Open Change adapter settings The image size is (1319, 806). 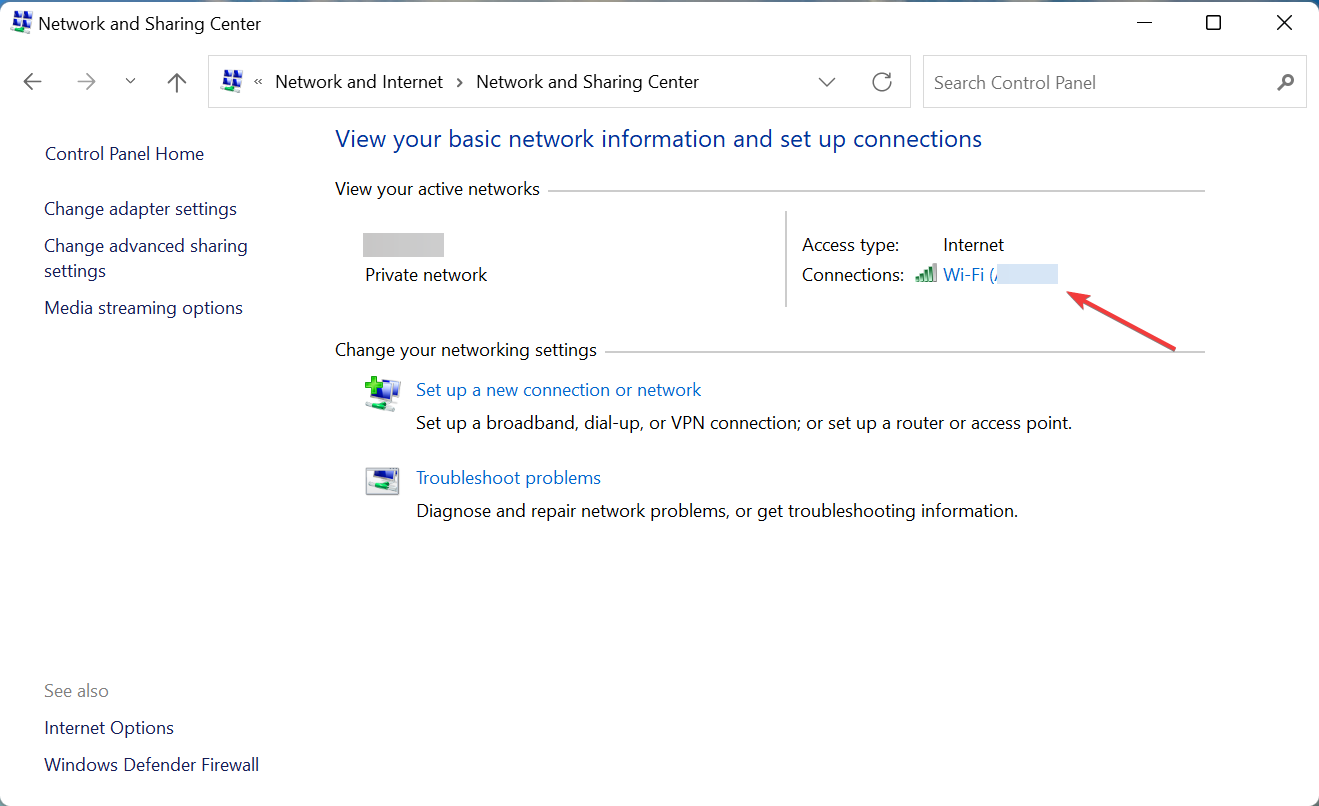141,209
